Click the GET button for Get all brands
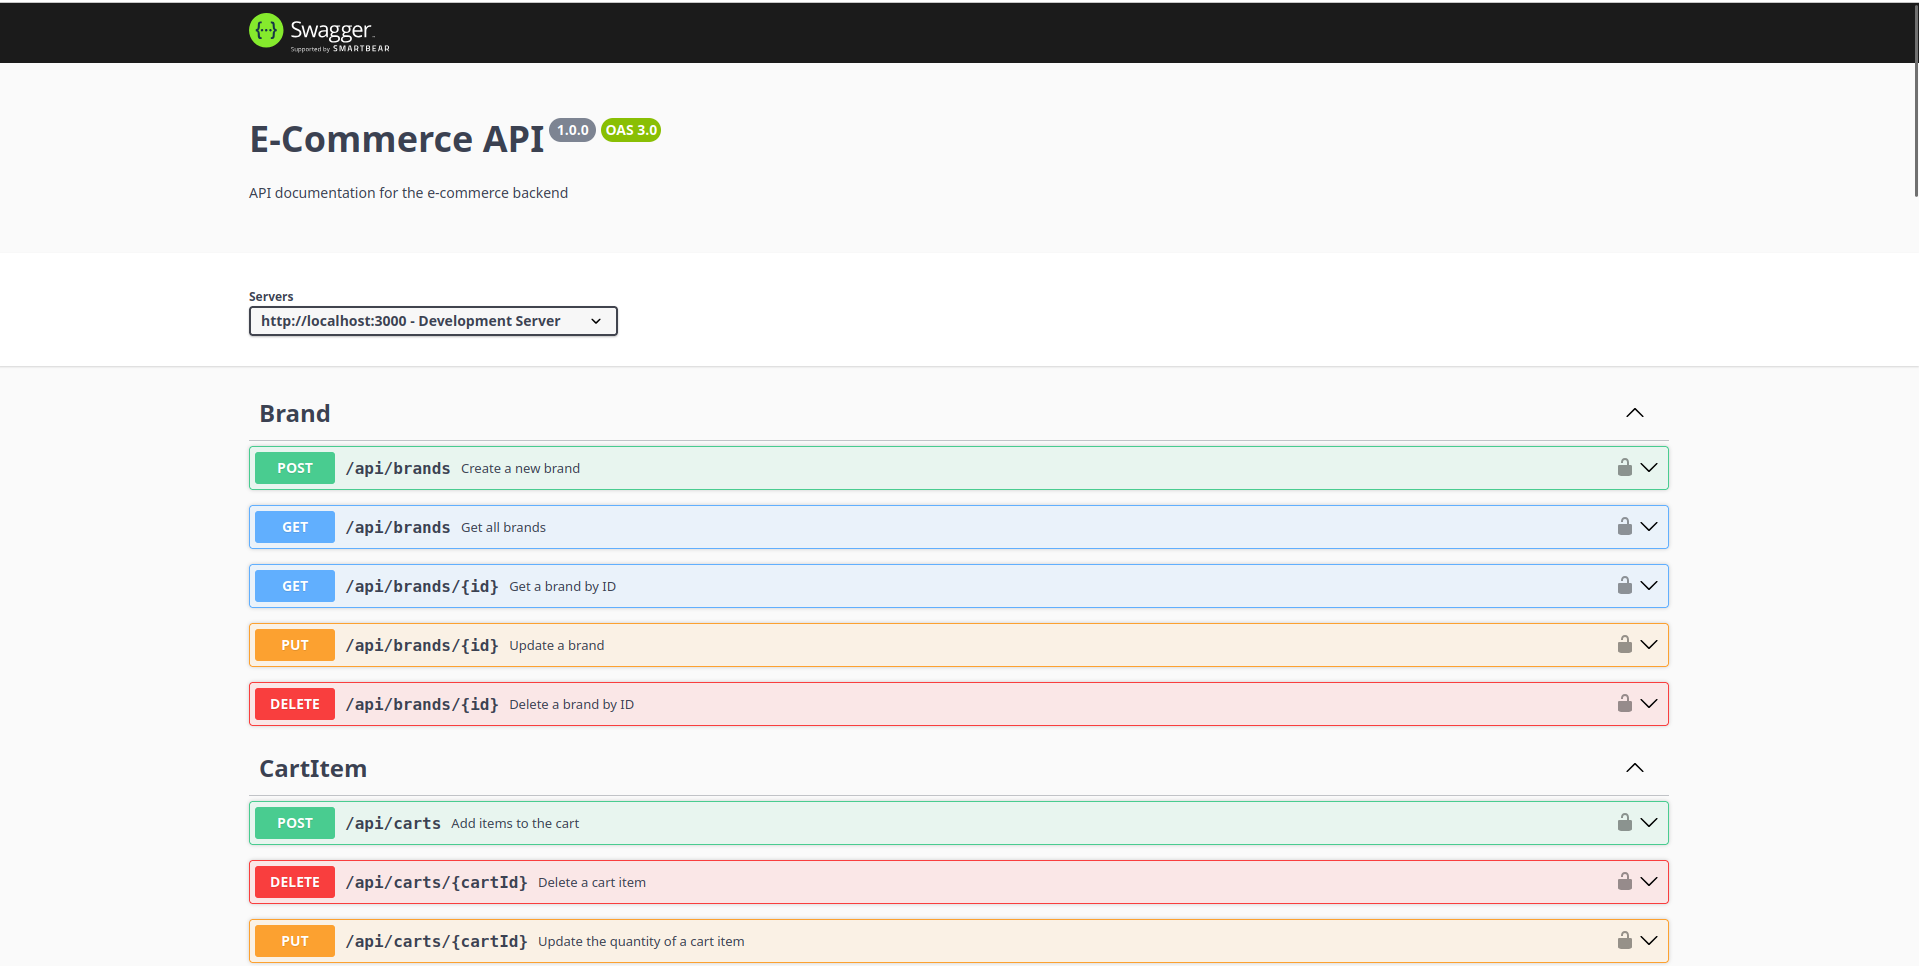 pos(295,527)
